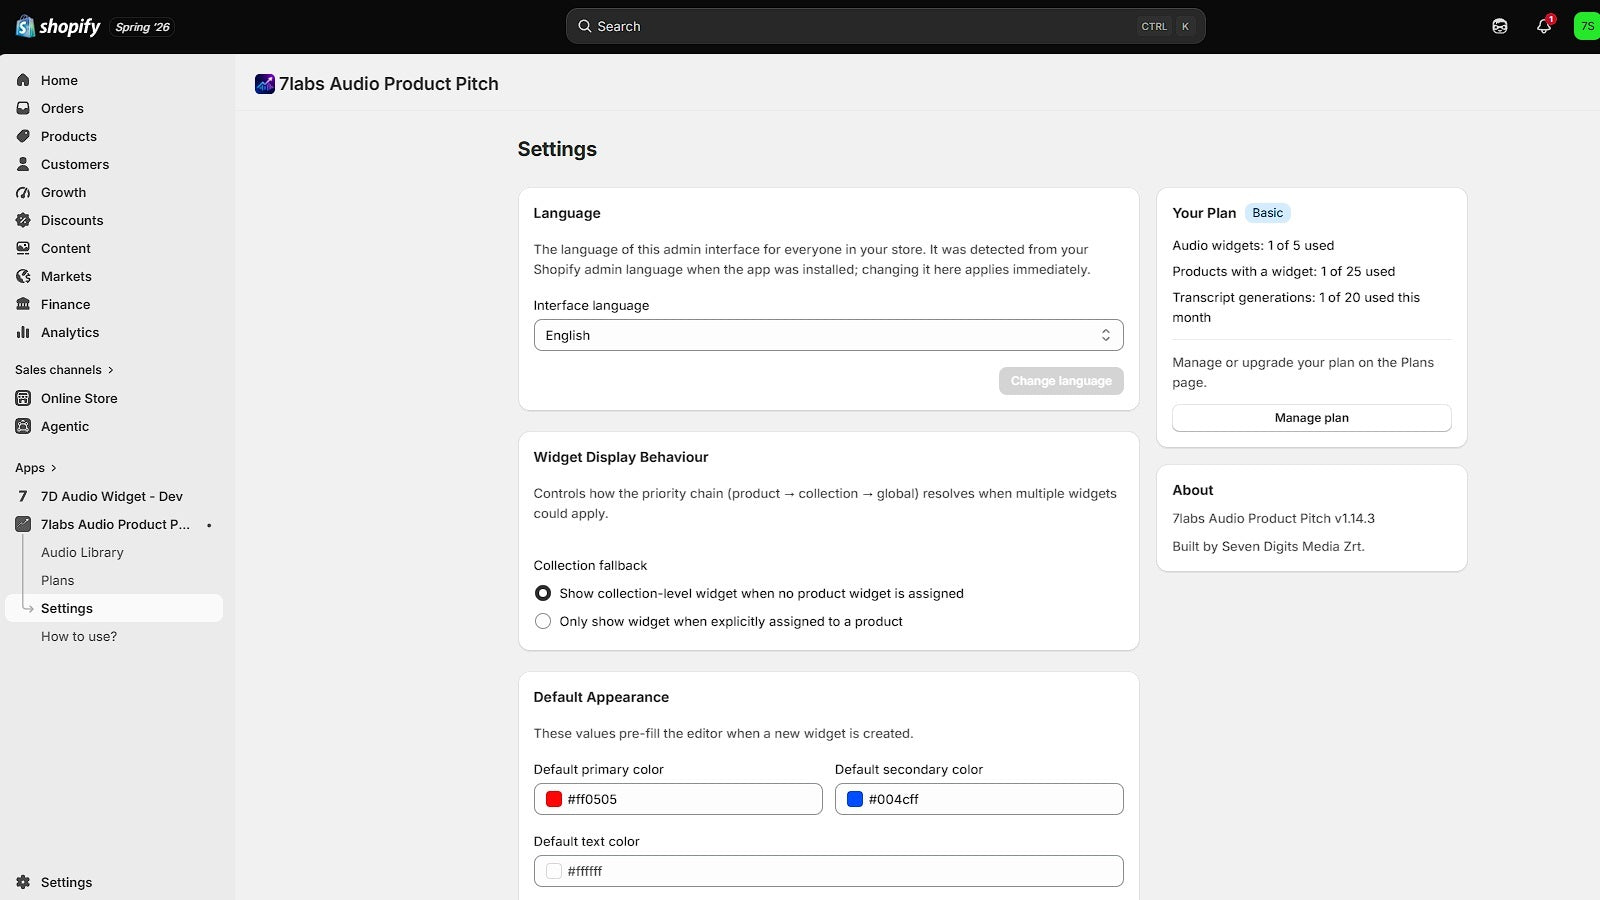This screenshot has width=1600, height=900.
Task: Open the Online Store sales channel
Action: [79, 398]
